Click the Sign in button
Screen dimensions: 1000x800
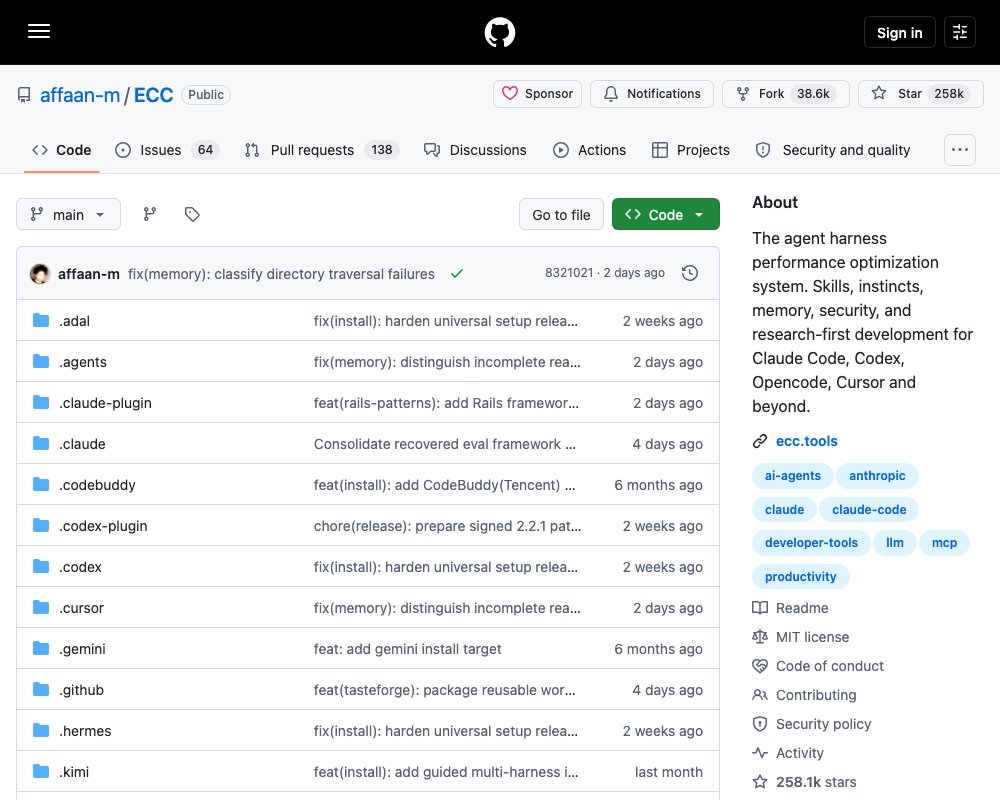click(899, 32)
